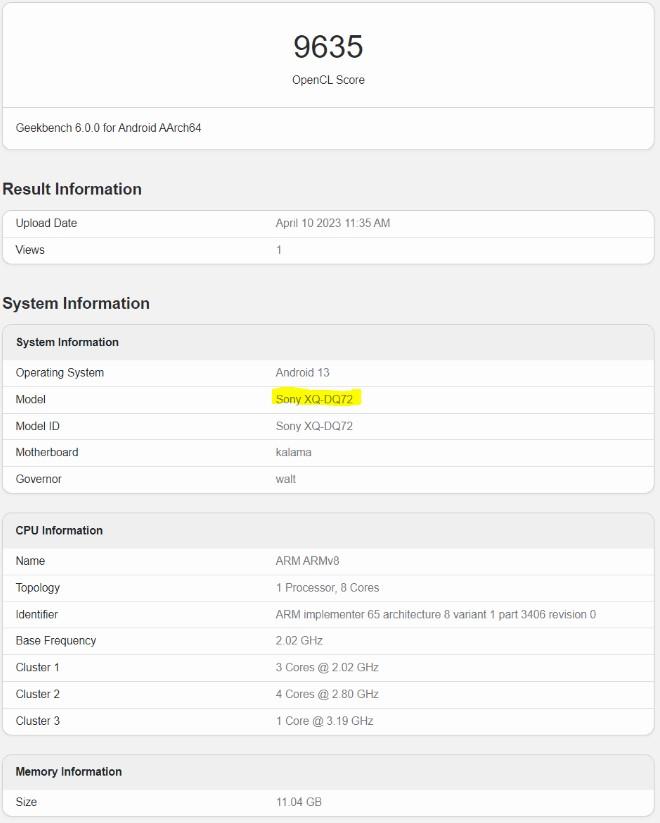Click the highlighted Sony XQ-DQ72 model value
Image resolution: width=660 pixels, height=823 pixels.
(314, 399)
